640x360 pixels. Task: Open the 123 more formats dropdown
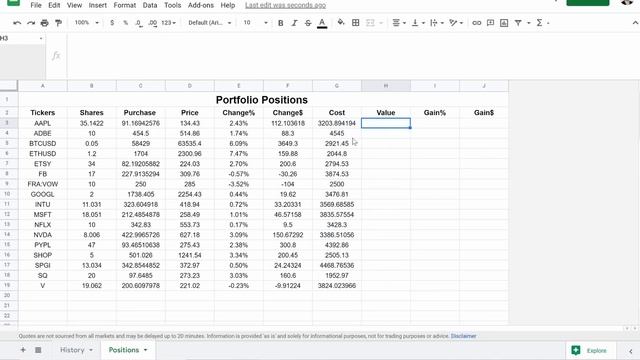(168, 23)
